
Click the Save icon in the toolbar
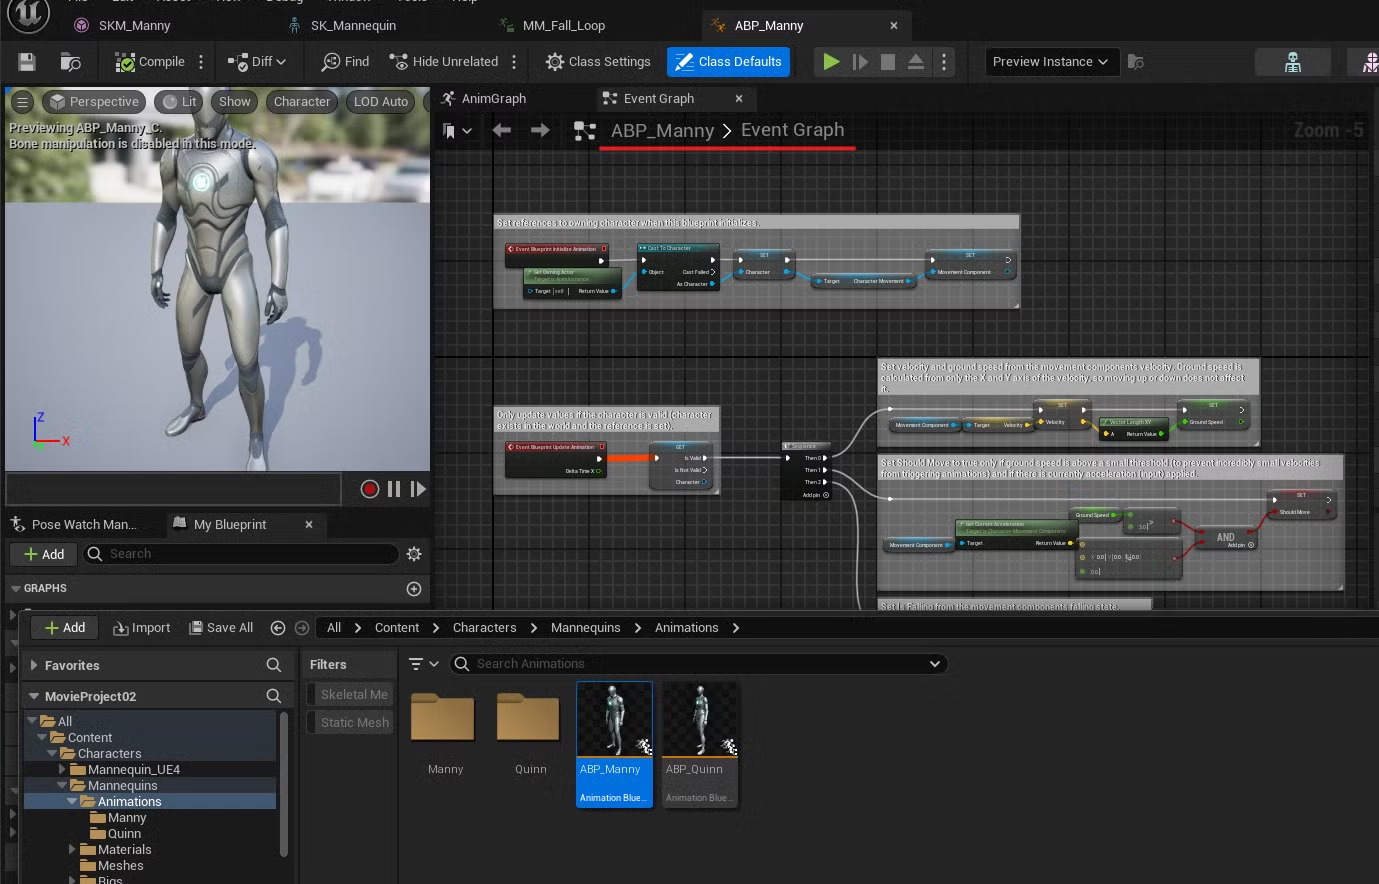27,62
